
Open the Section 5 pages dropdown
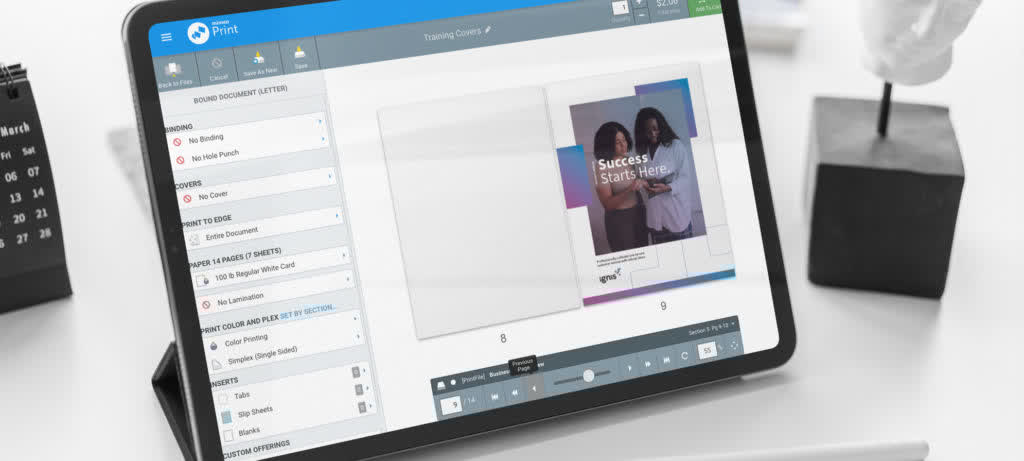712,327
